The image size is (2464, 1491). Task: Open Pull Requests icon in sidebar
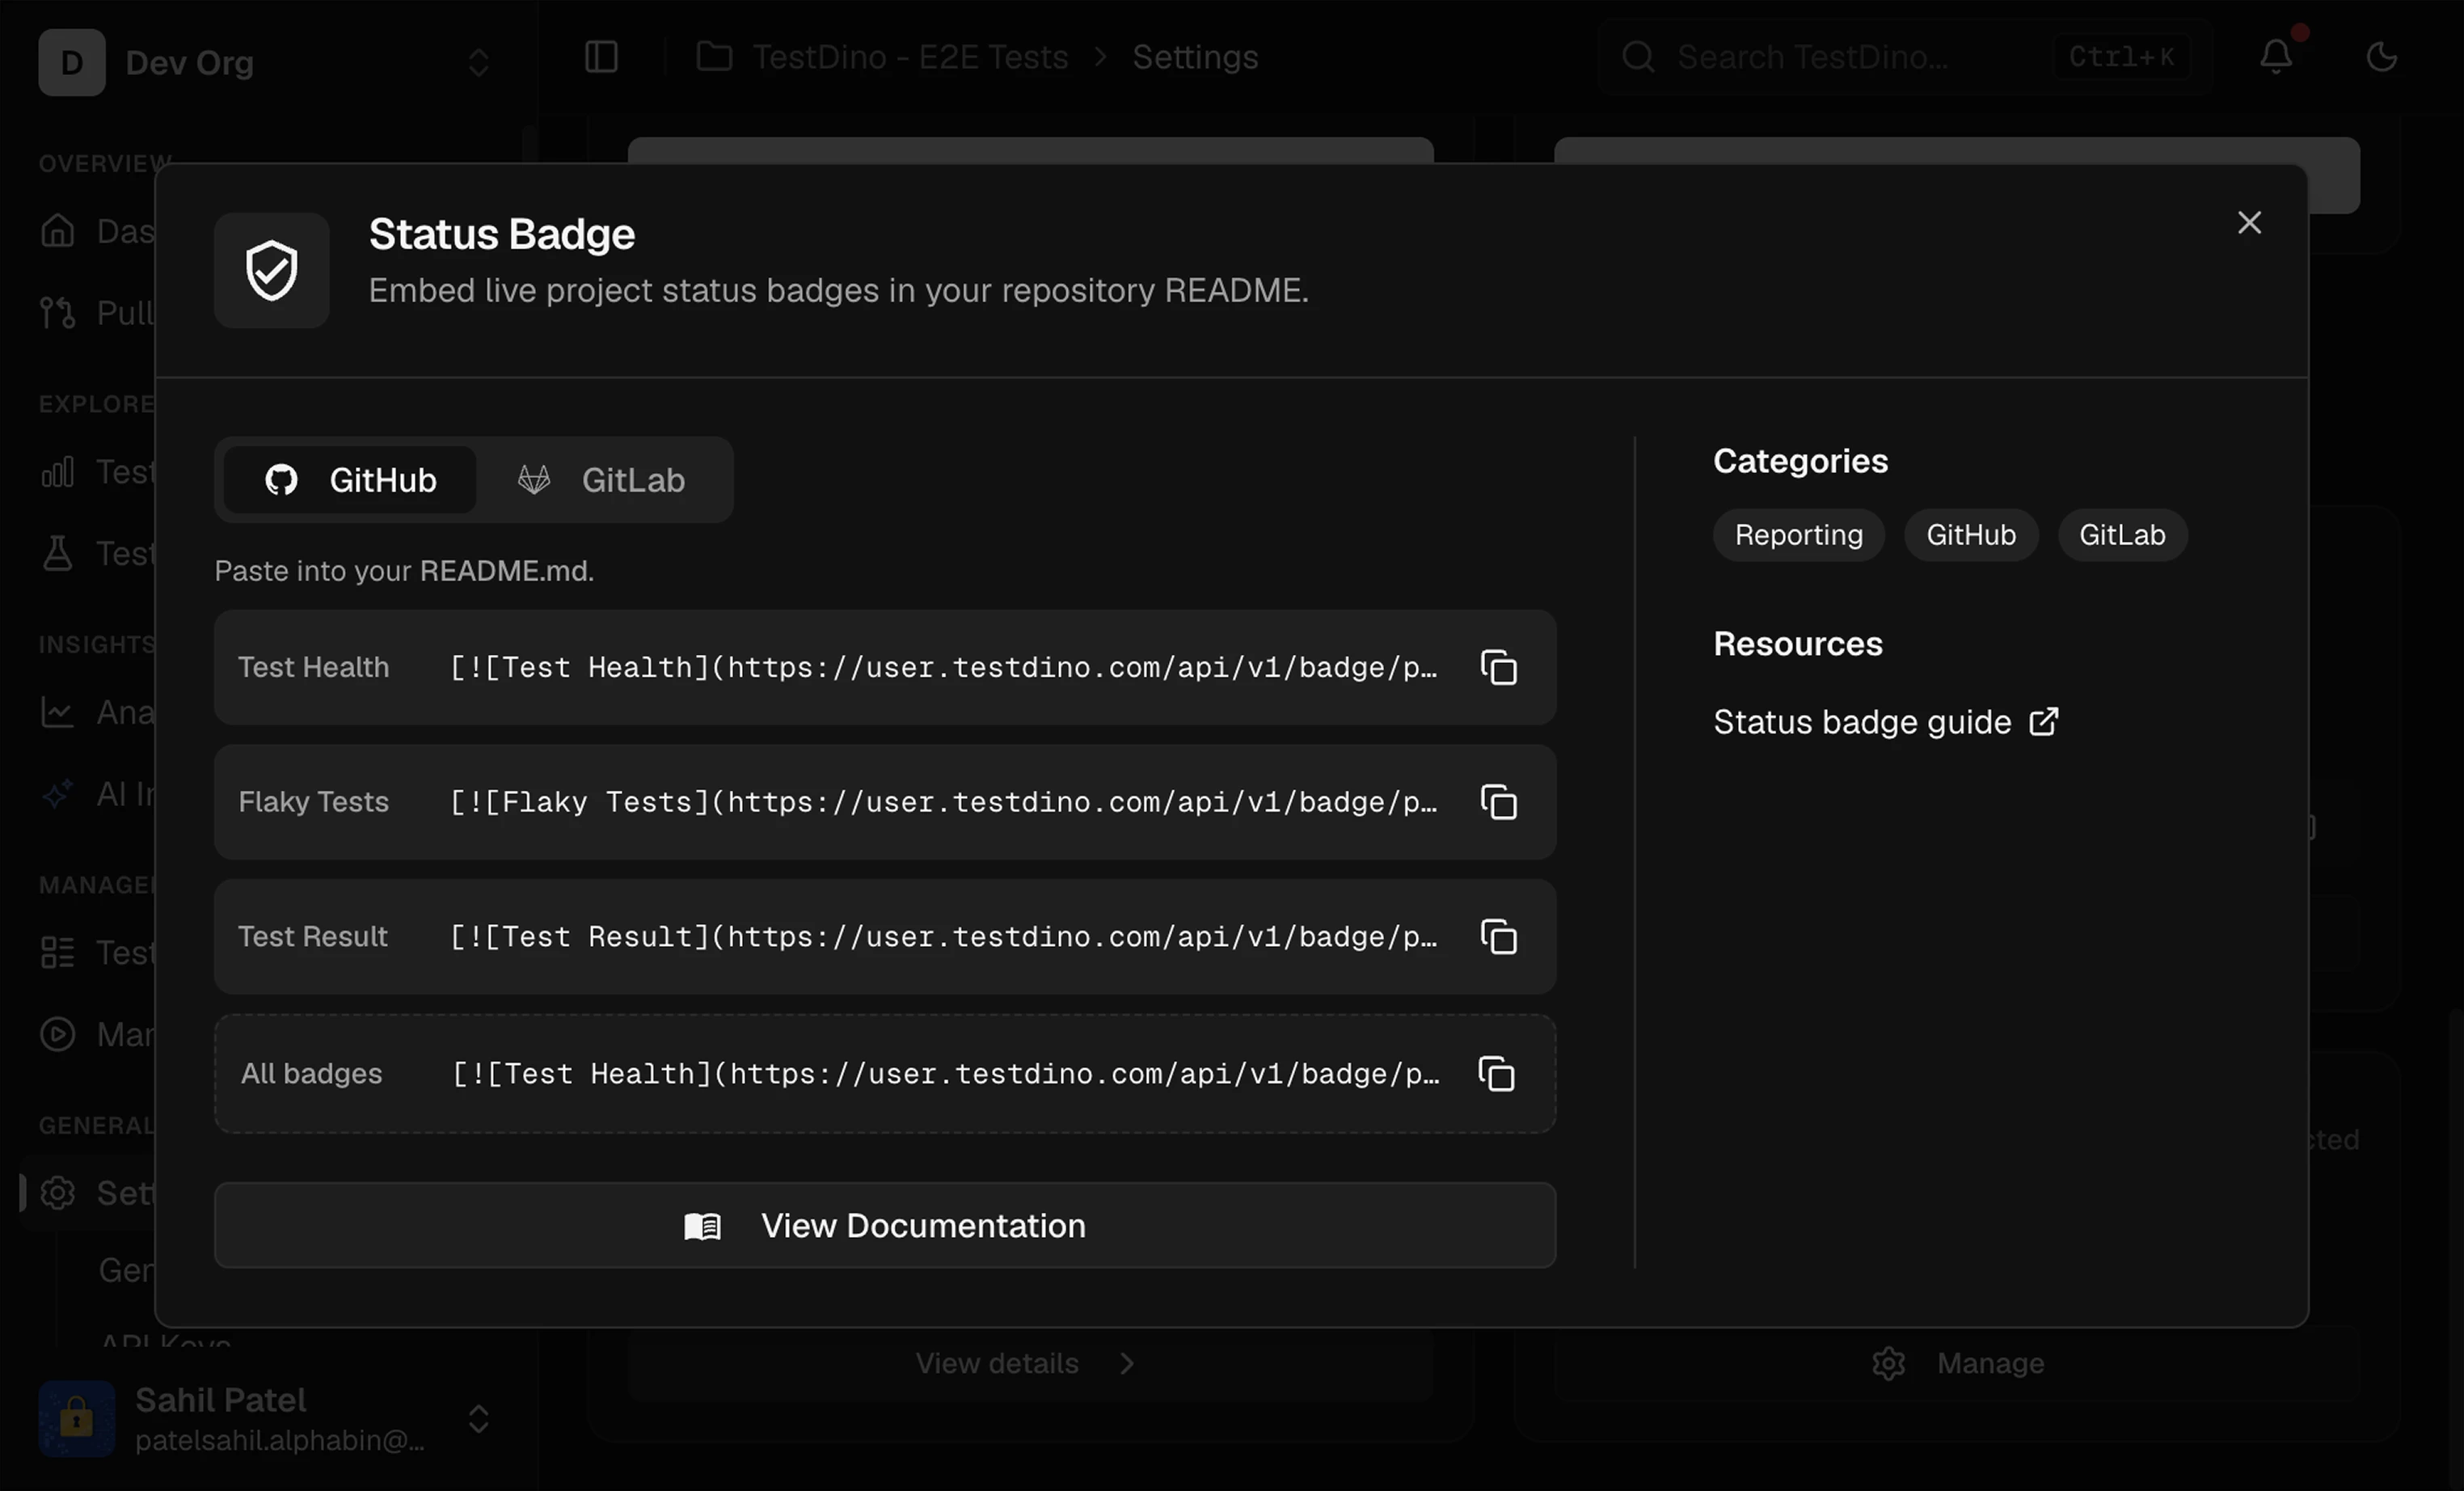58,313
